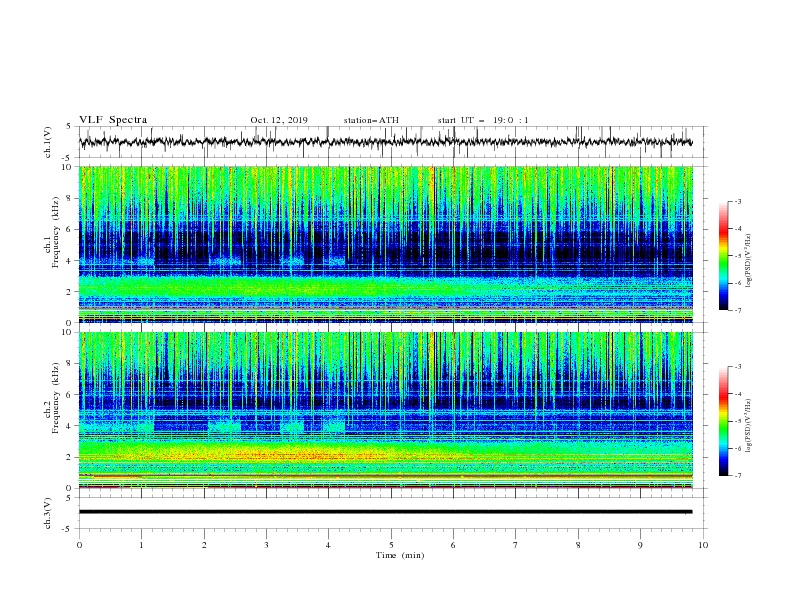Click the '-4' tick on lower colorbar
Screen dimensions: 792x612
point(738,394)
